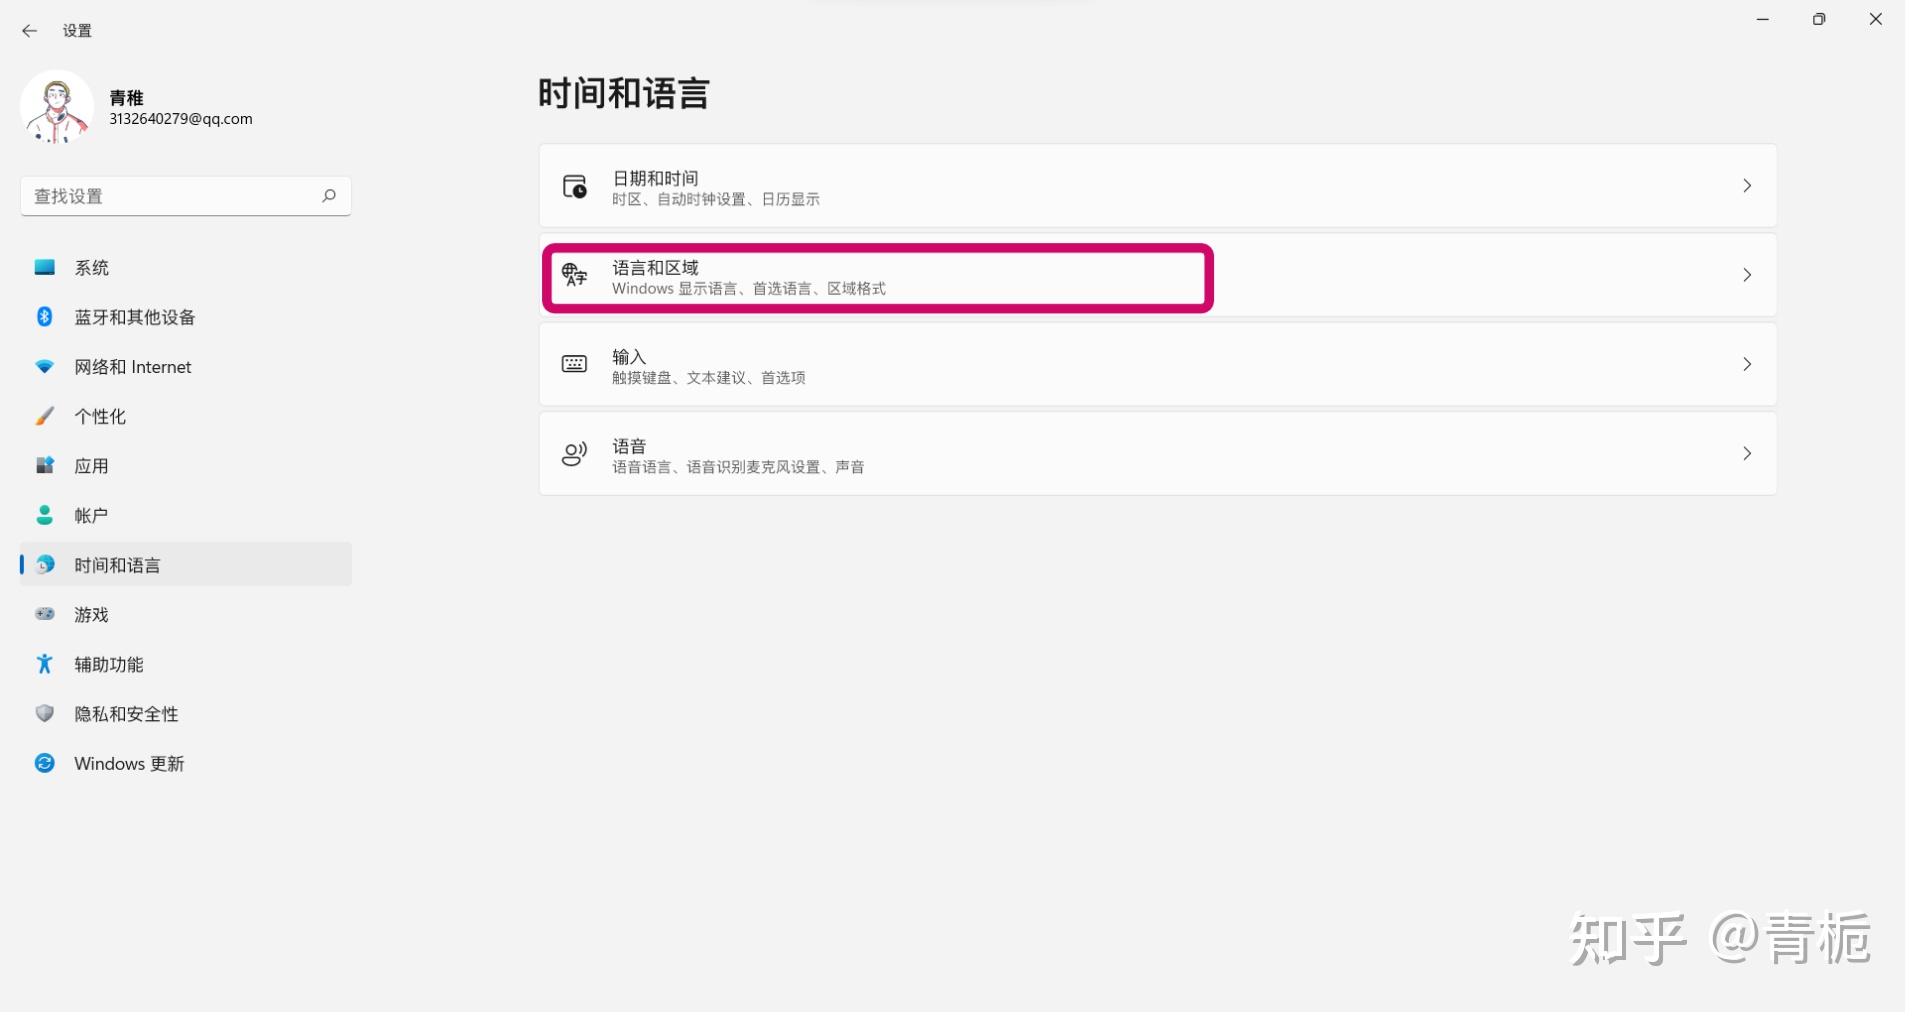Click the 青稚 profile avatar
Screen dimensions: 1920x1017
click(56, 107)
